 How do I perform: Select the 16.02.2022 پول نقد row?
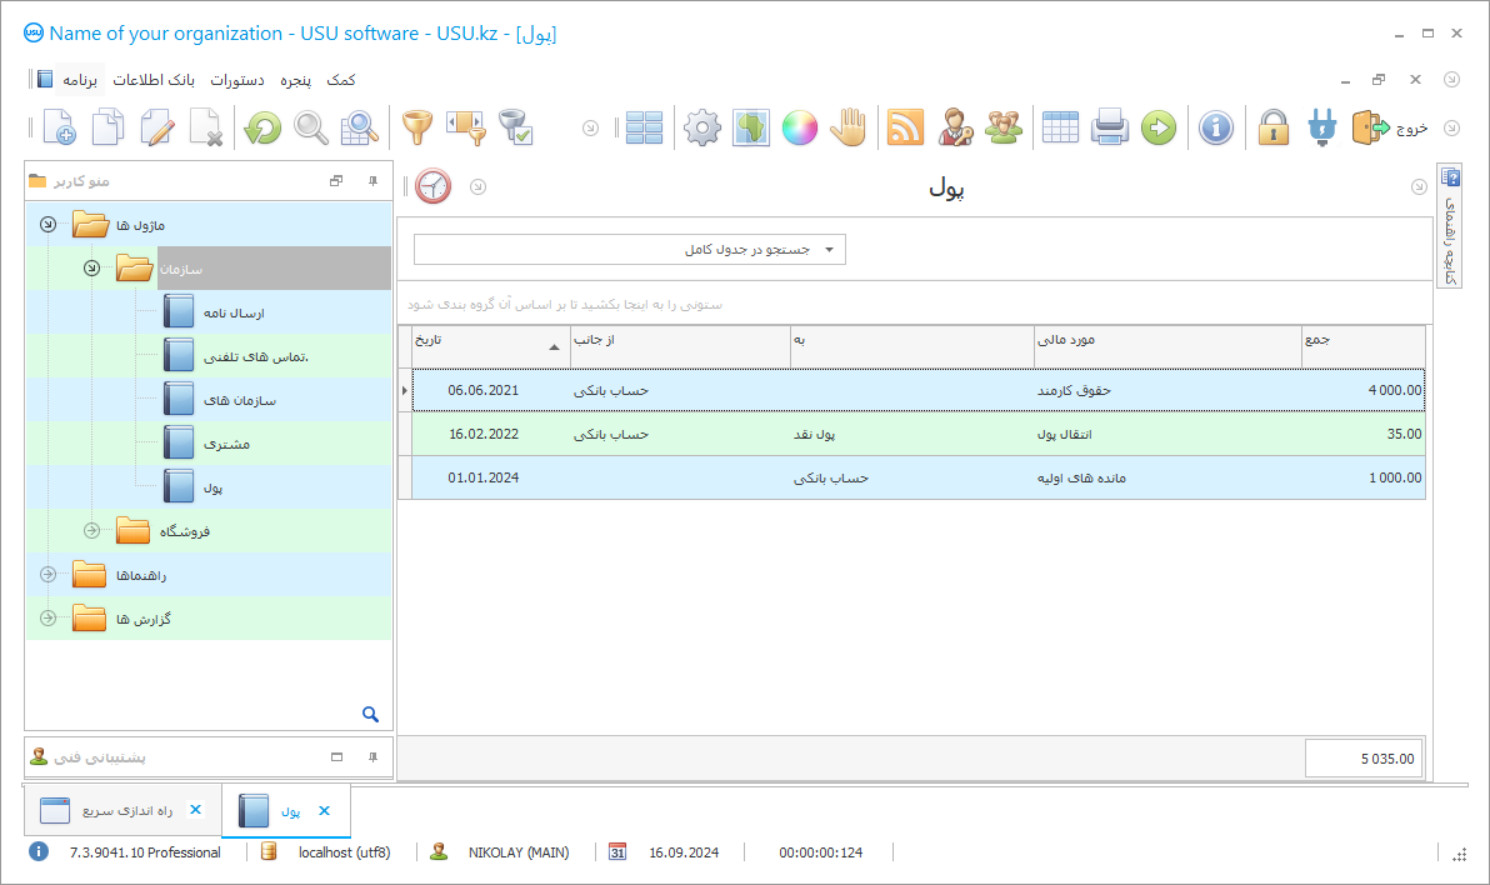pos(900,434)
